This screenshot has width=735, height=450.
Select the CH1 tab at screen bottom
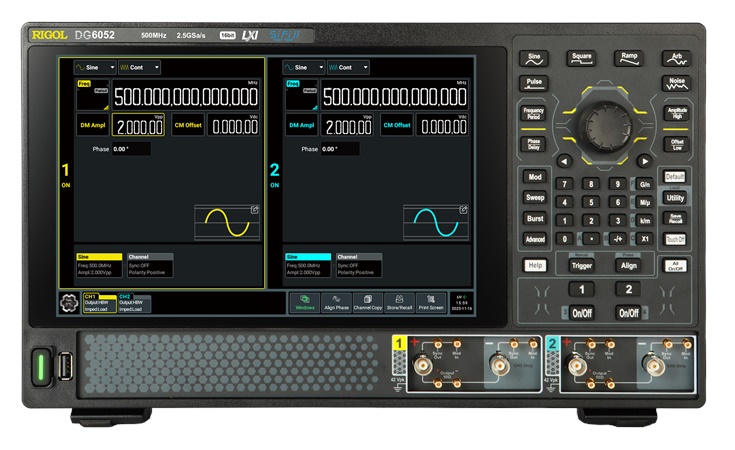coord(100,303)
